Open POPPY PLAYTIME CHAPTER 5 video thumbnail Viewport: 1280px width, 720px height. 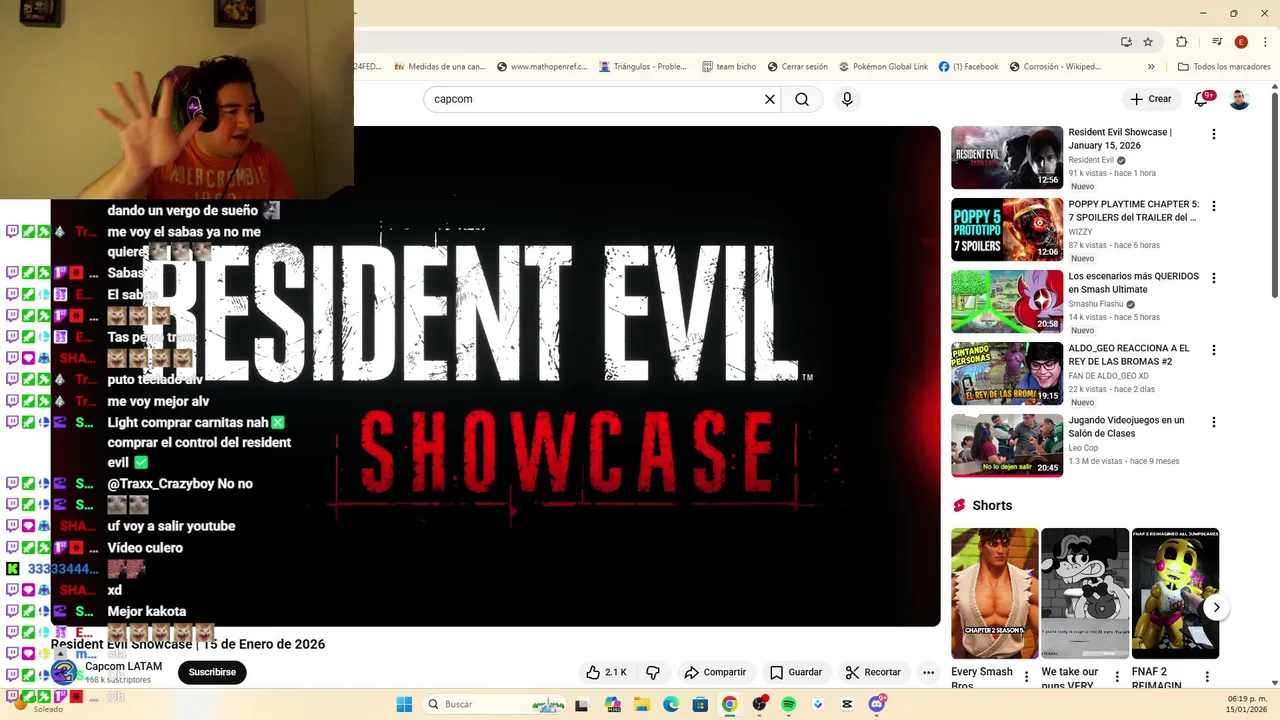pyautogui.click(x=1007, y=229)
